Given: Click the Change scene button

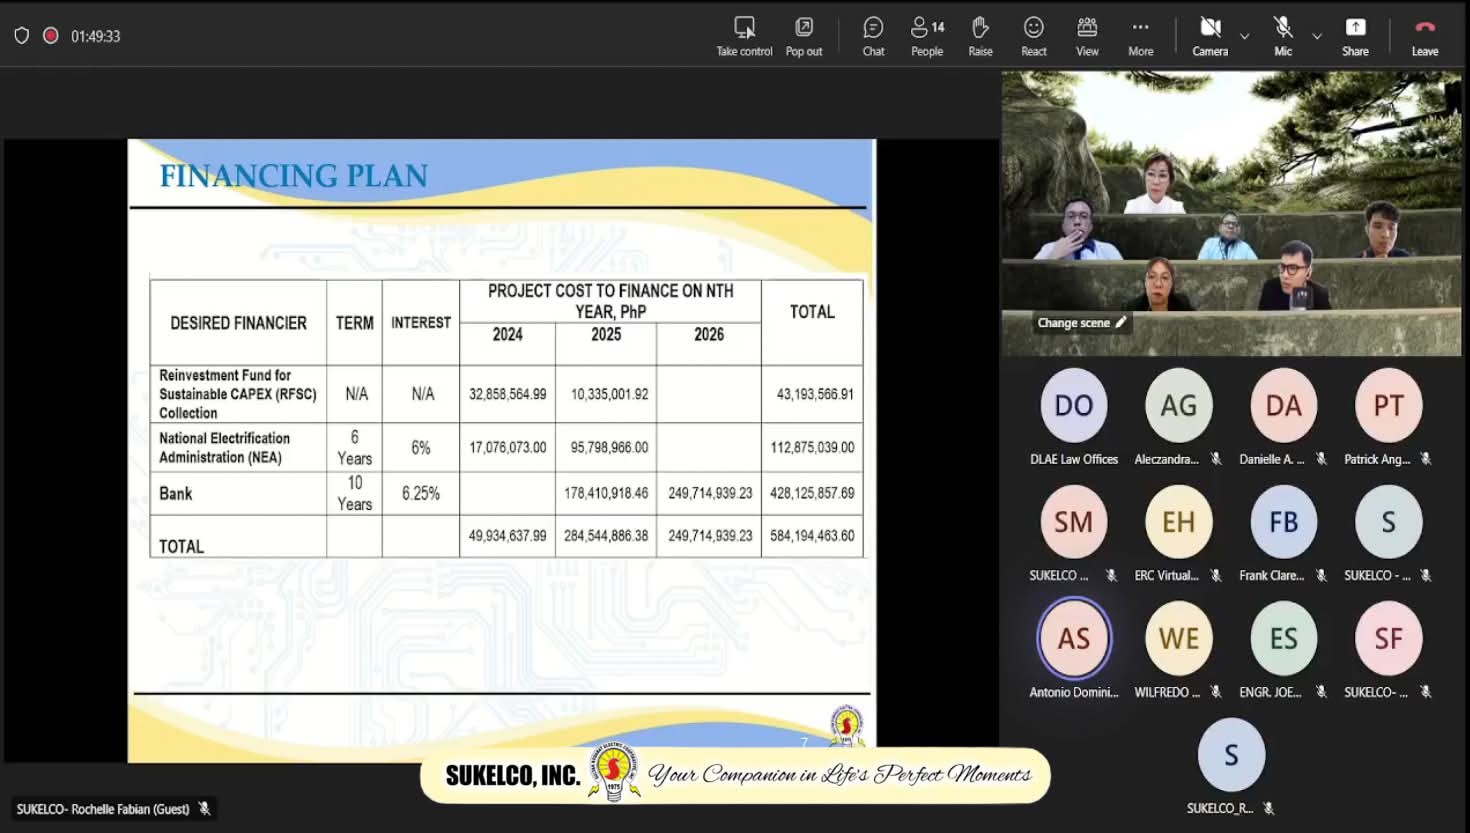Looking at the screenshot, I should tap(1081, 323).
